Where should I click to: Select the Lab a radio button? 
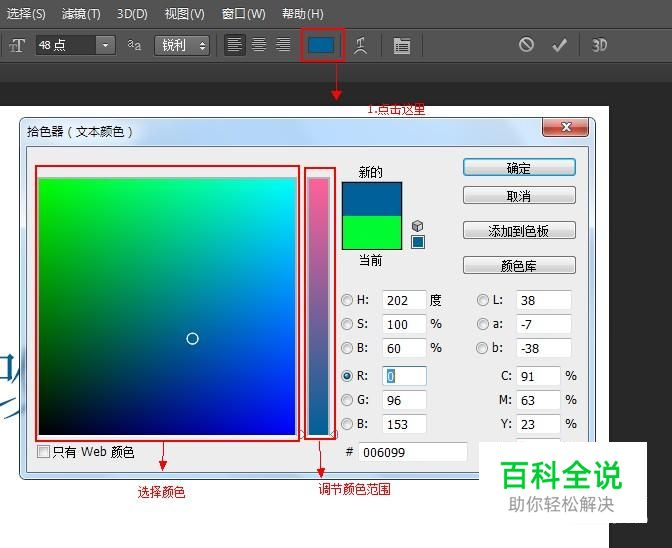coord(483,324)
